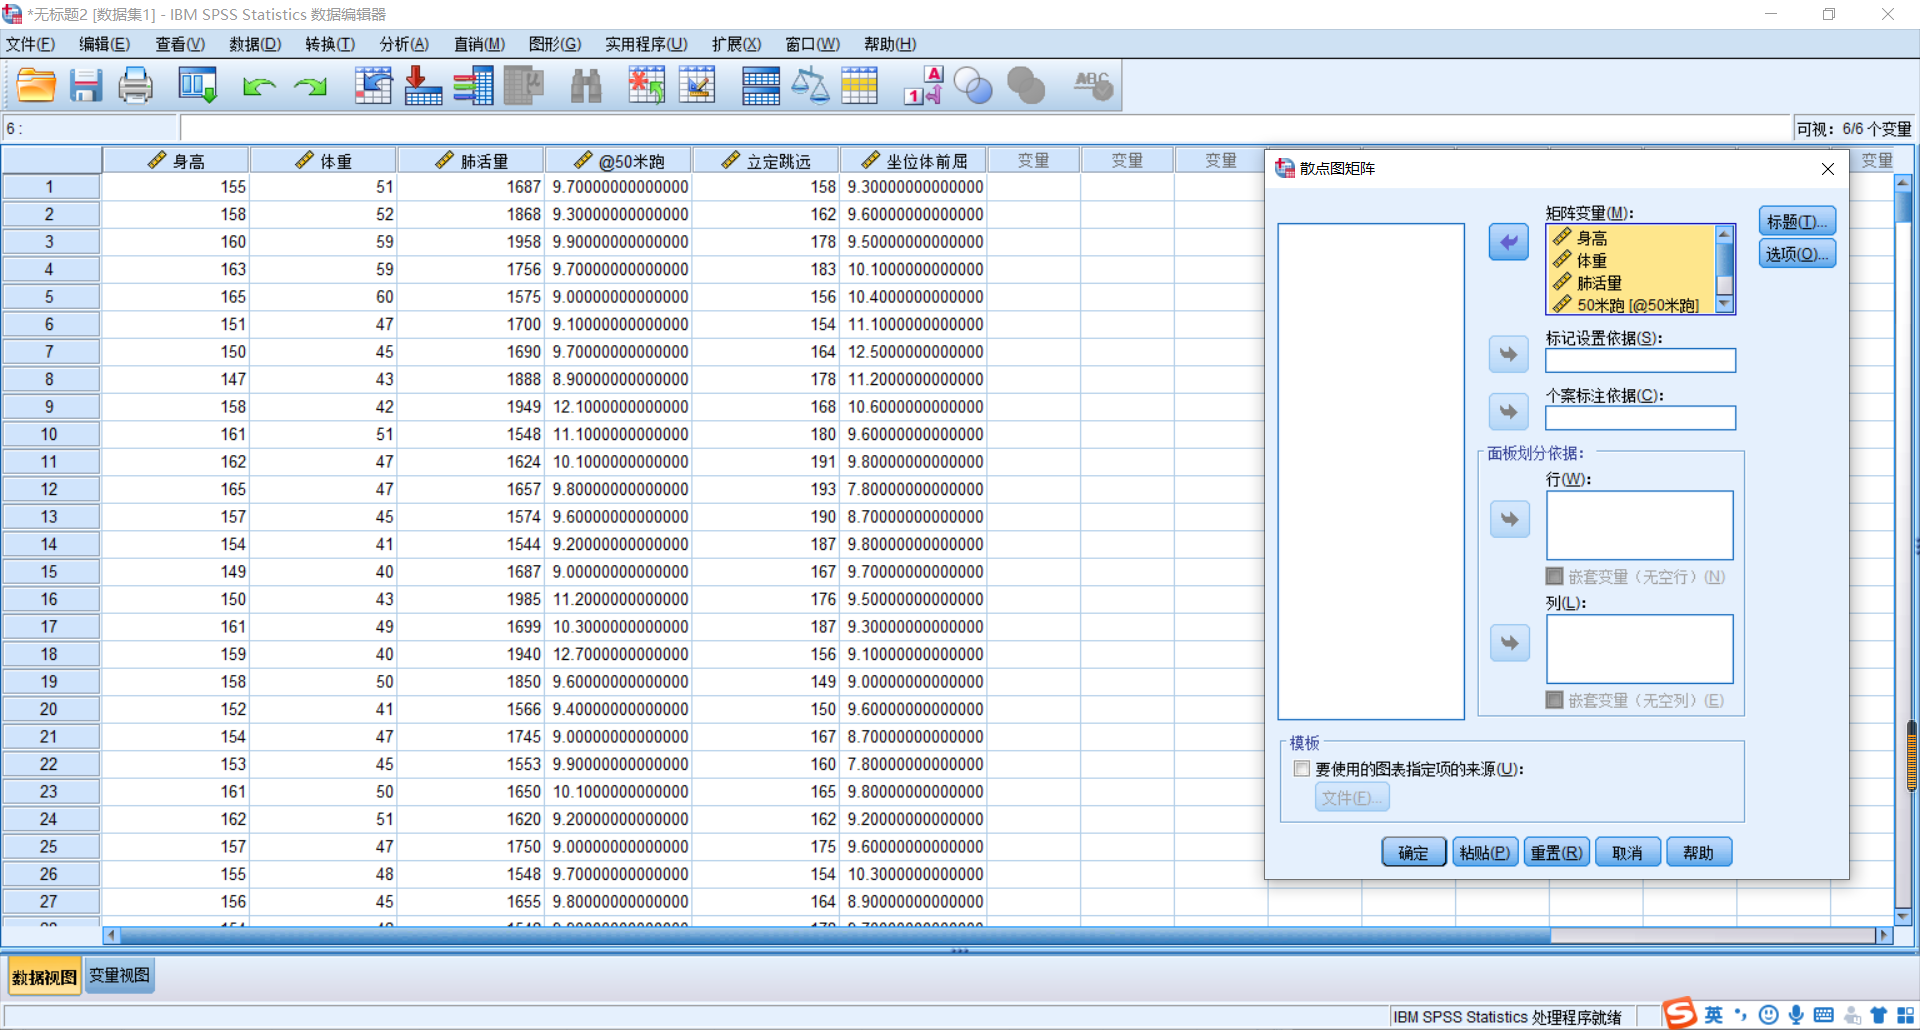Click the 确定 button in the dialog
Viewport: 1920px width, 1030px height.
point(1414,853)
